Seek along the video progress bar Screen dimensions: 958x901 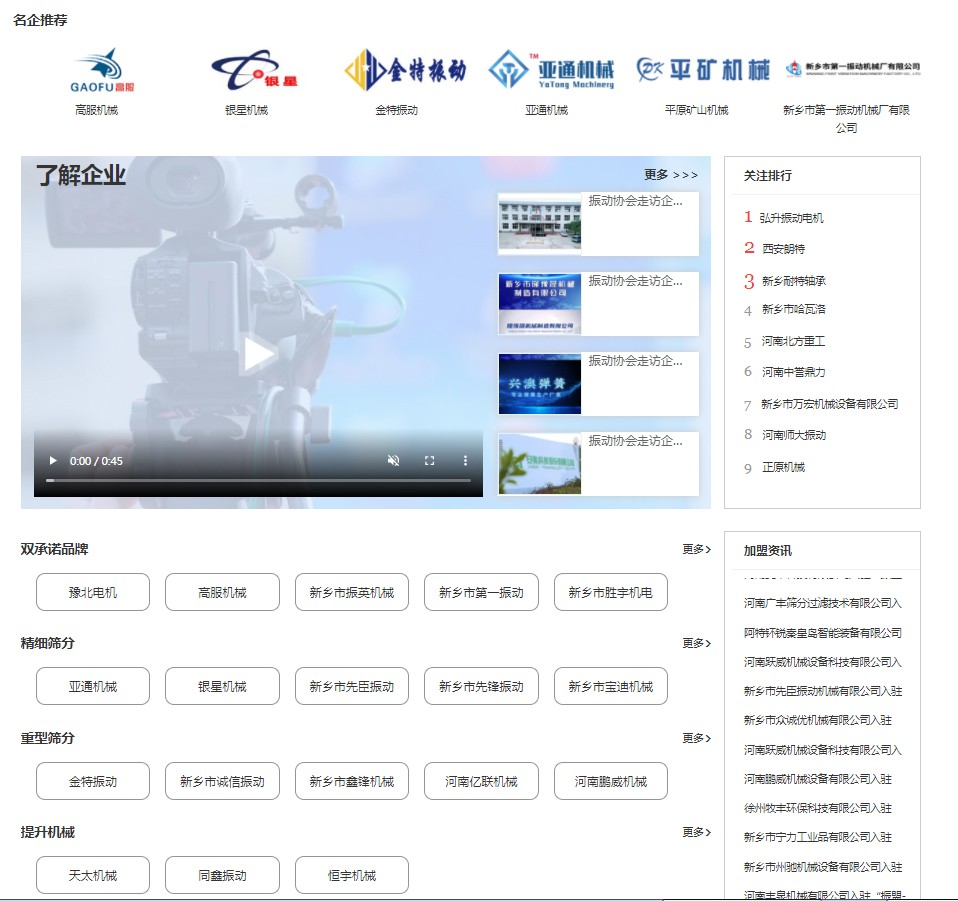pyautogui.click(x=258, y=481)
